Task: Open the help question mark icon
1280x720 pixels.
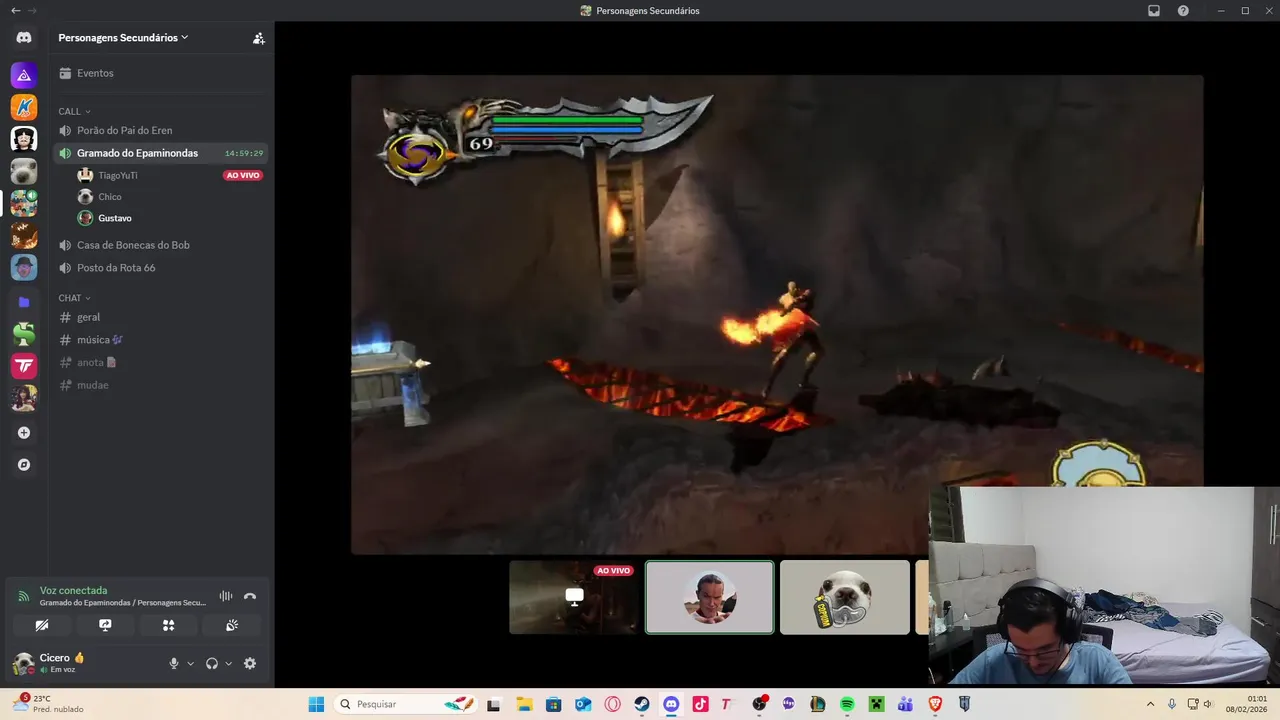Action: coord(1183,10)
